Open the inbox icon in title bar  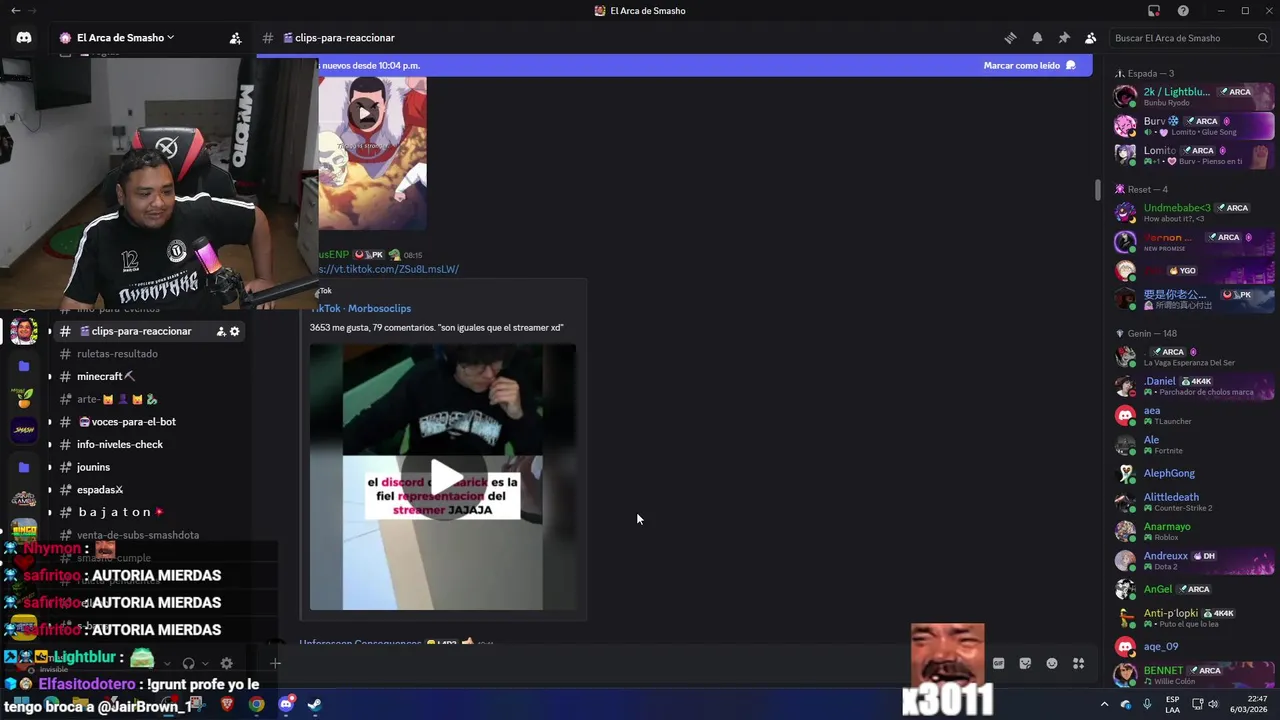(x=1154, y=11)
